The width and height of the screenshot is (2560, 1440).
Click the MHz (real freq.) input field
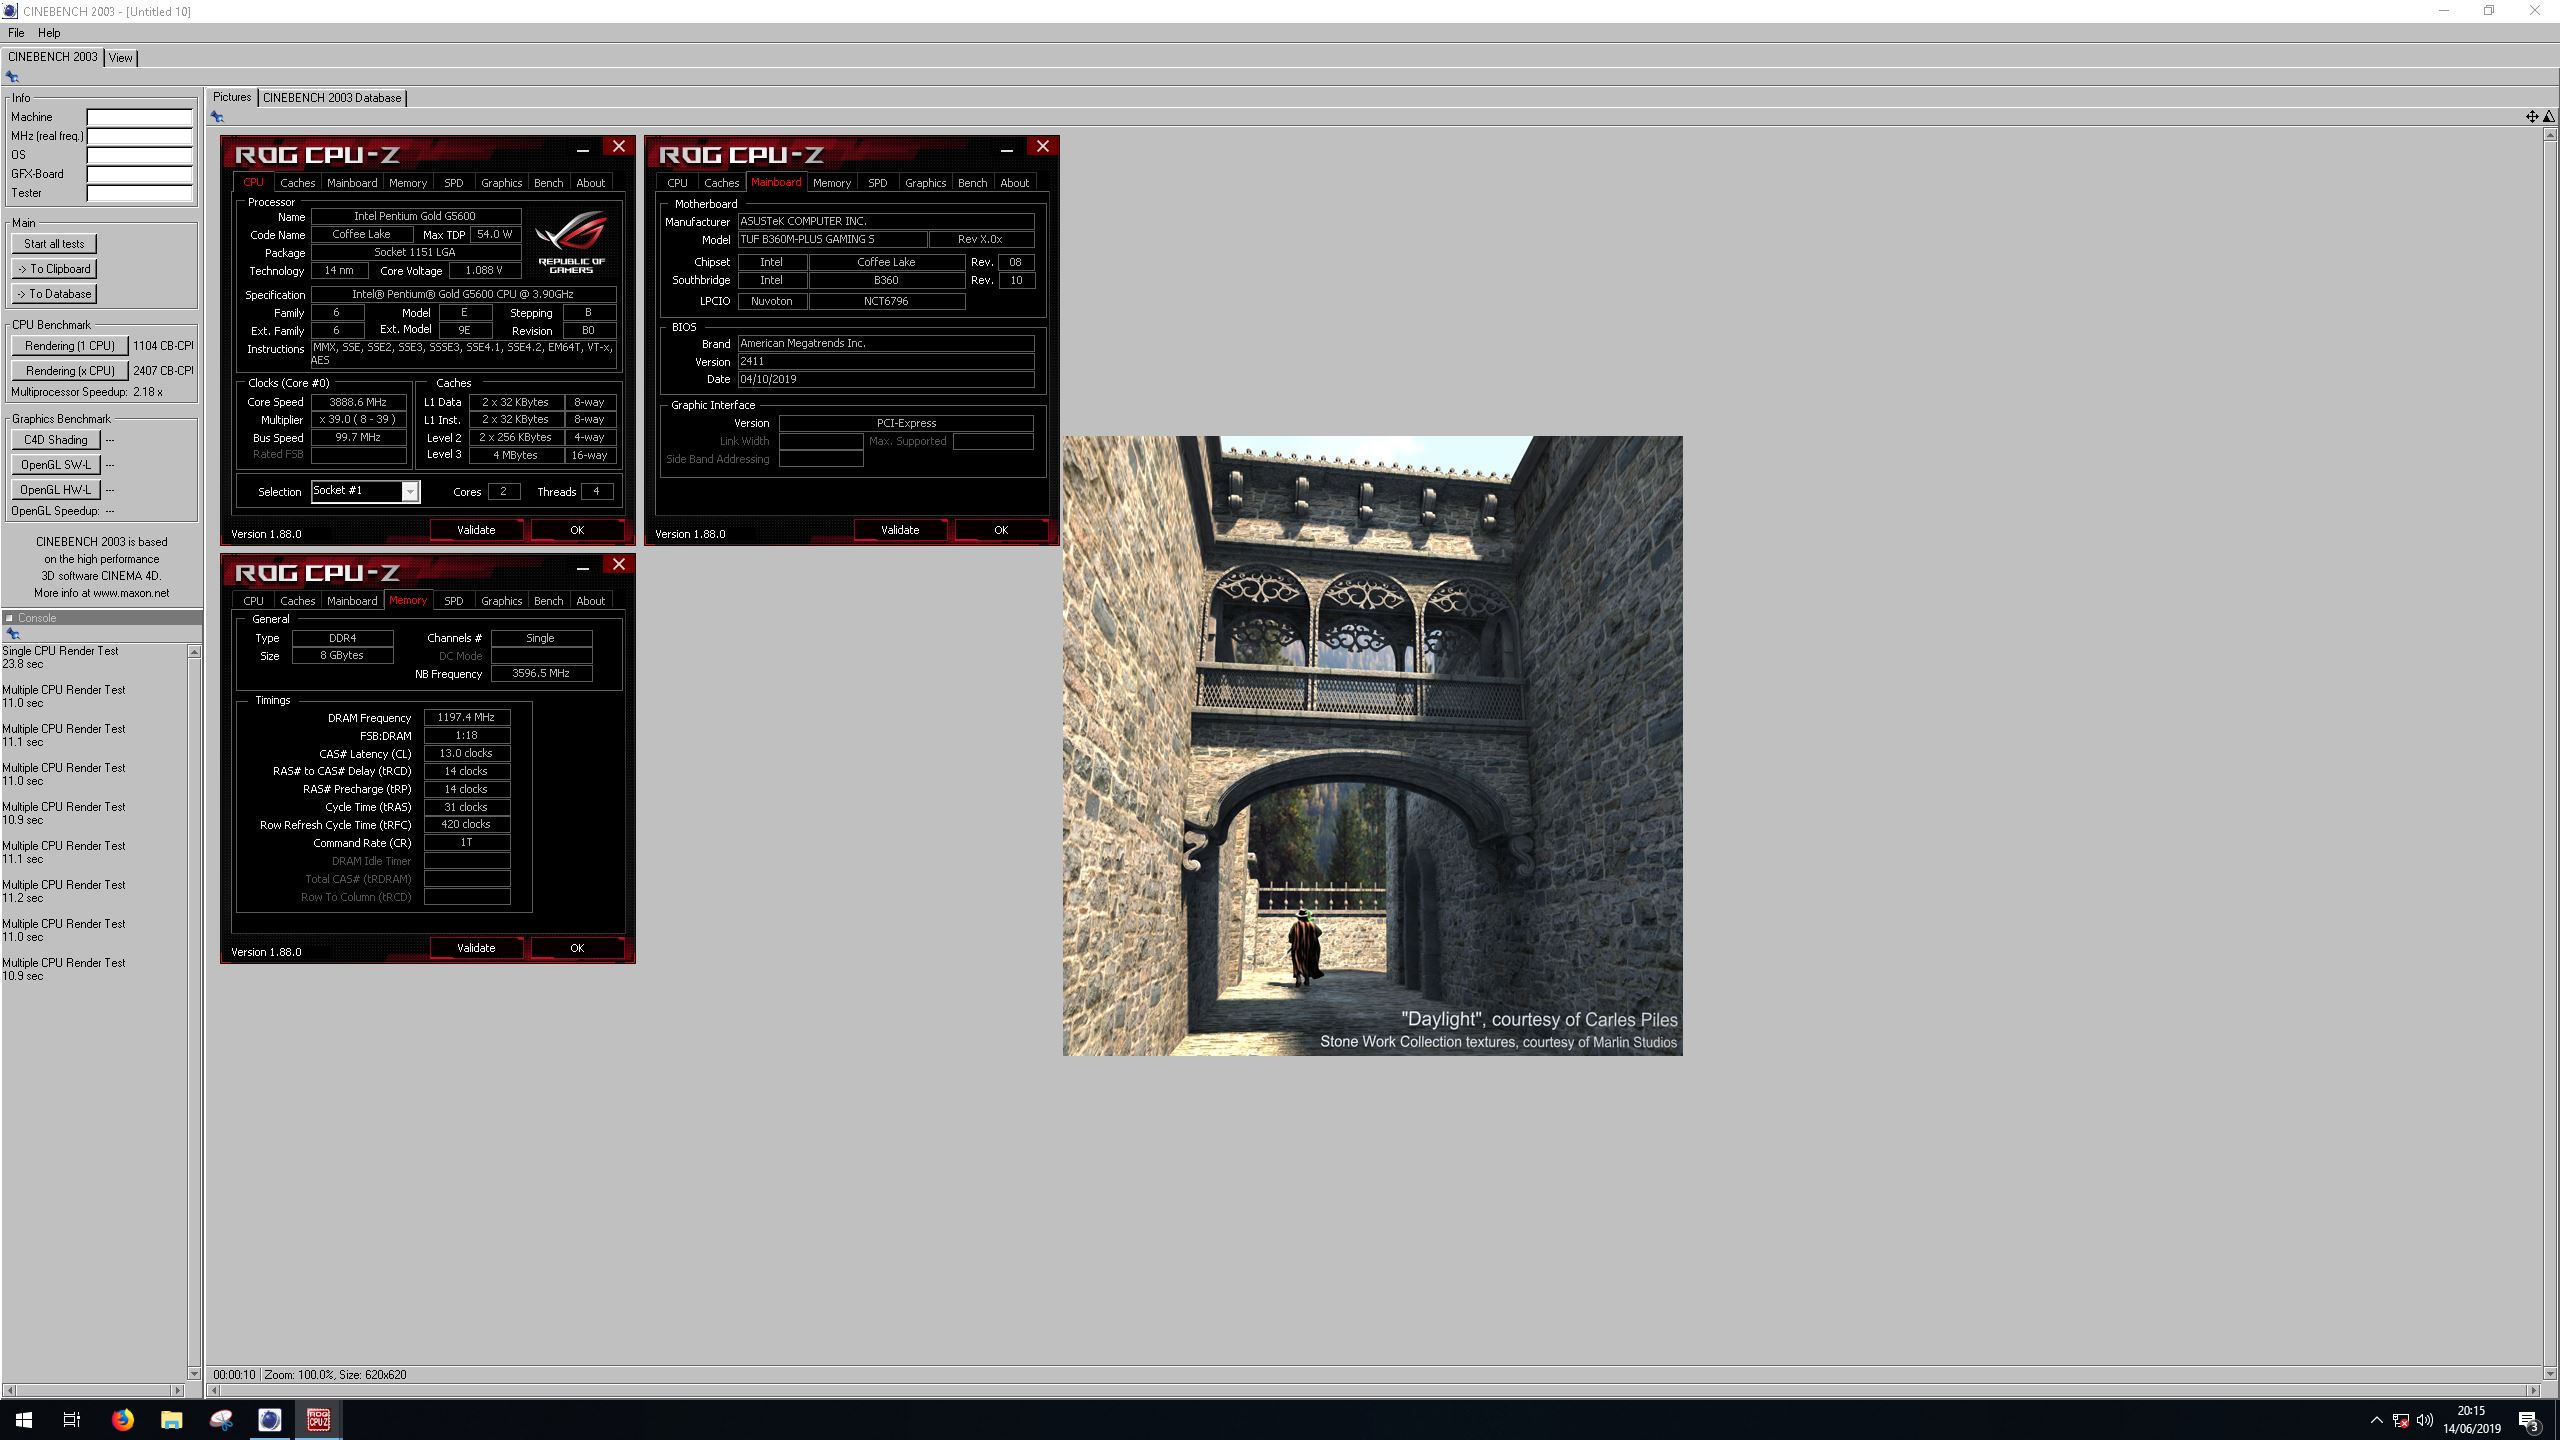click(139, 136)
